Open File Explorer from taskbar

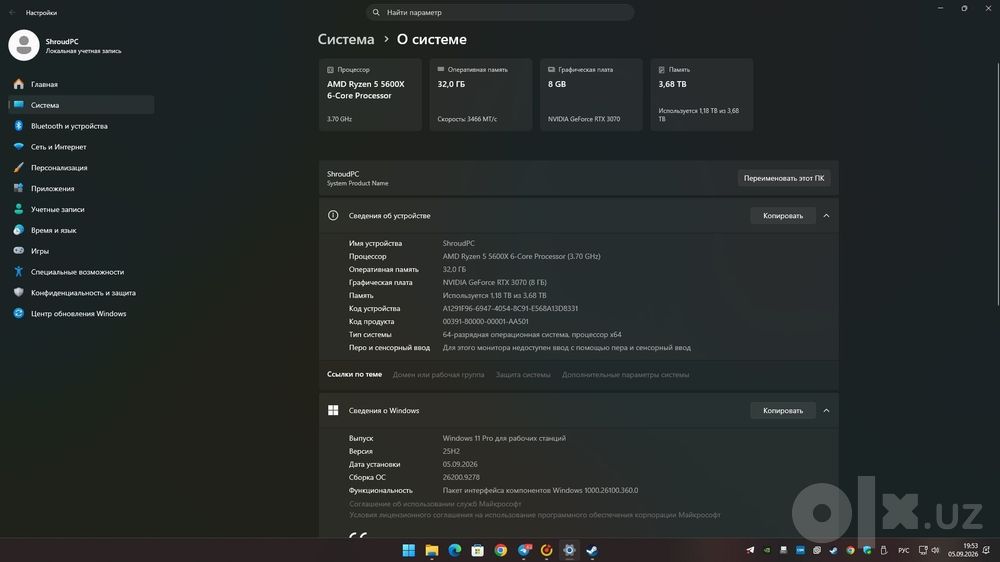pyautogui.click(x=432, y=551)
